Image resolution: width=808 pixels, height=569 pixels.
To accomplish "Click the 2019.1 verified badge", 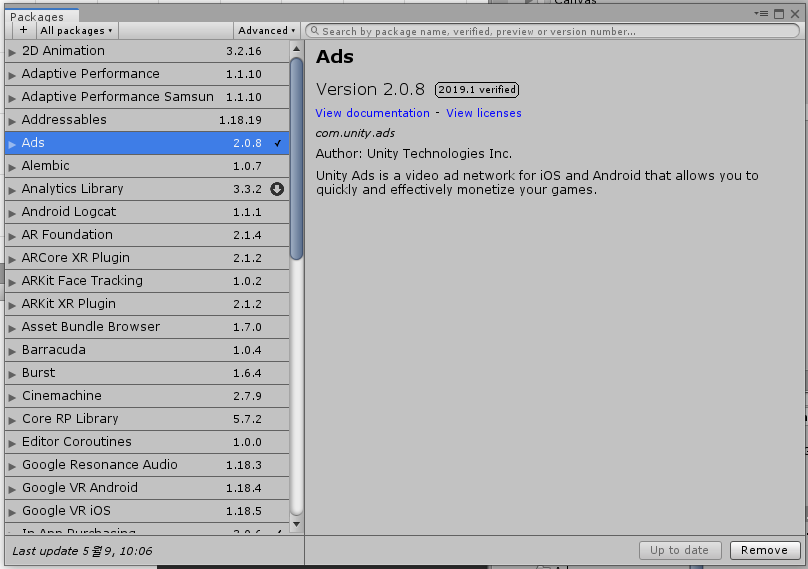I will point(477,90).
